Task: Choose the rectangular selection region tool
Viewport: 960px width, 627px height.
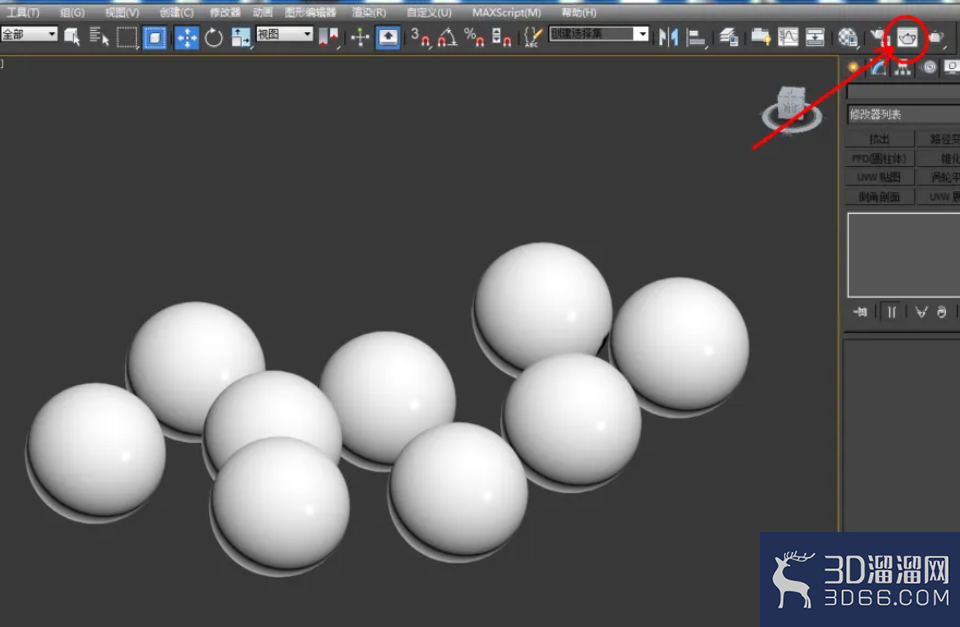Action: coord(127,37)
